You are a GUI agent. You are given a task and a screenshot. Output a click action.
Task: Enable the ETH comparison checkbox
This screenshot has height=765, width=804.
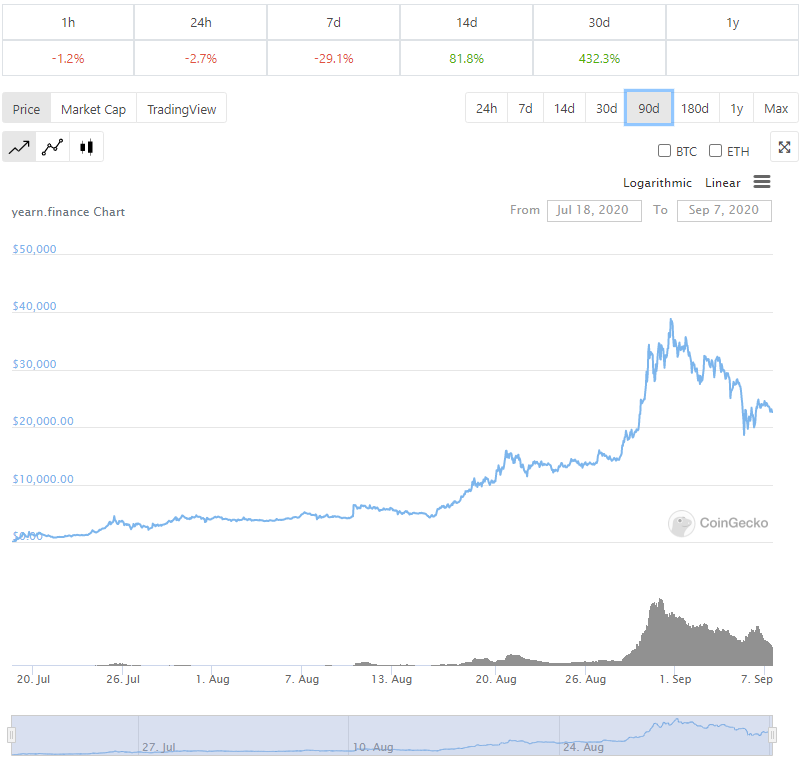[715, 151]
